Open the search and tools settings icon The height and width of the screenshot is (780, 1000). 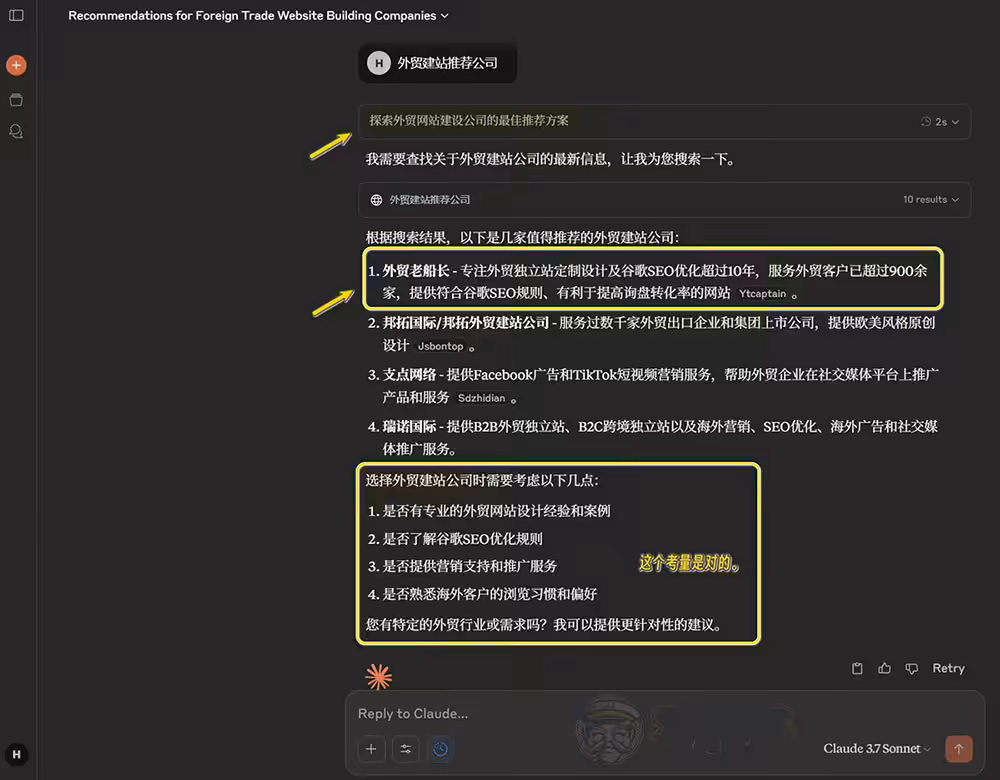(406, 749)
